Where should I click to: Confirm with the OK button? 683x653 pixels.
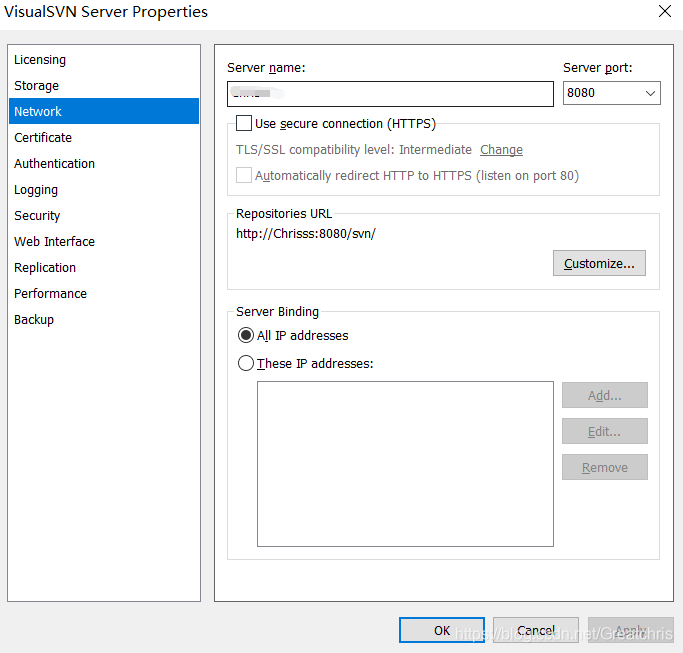pos(442,630)
